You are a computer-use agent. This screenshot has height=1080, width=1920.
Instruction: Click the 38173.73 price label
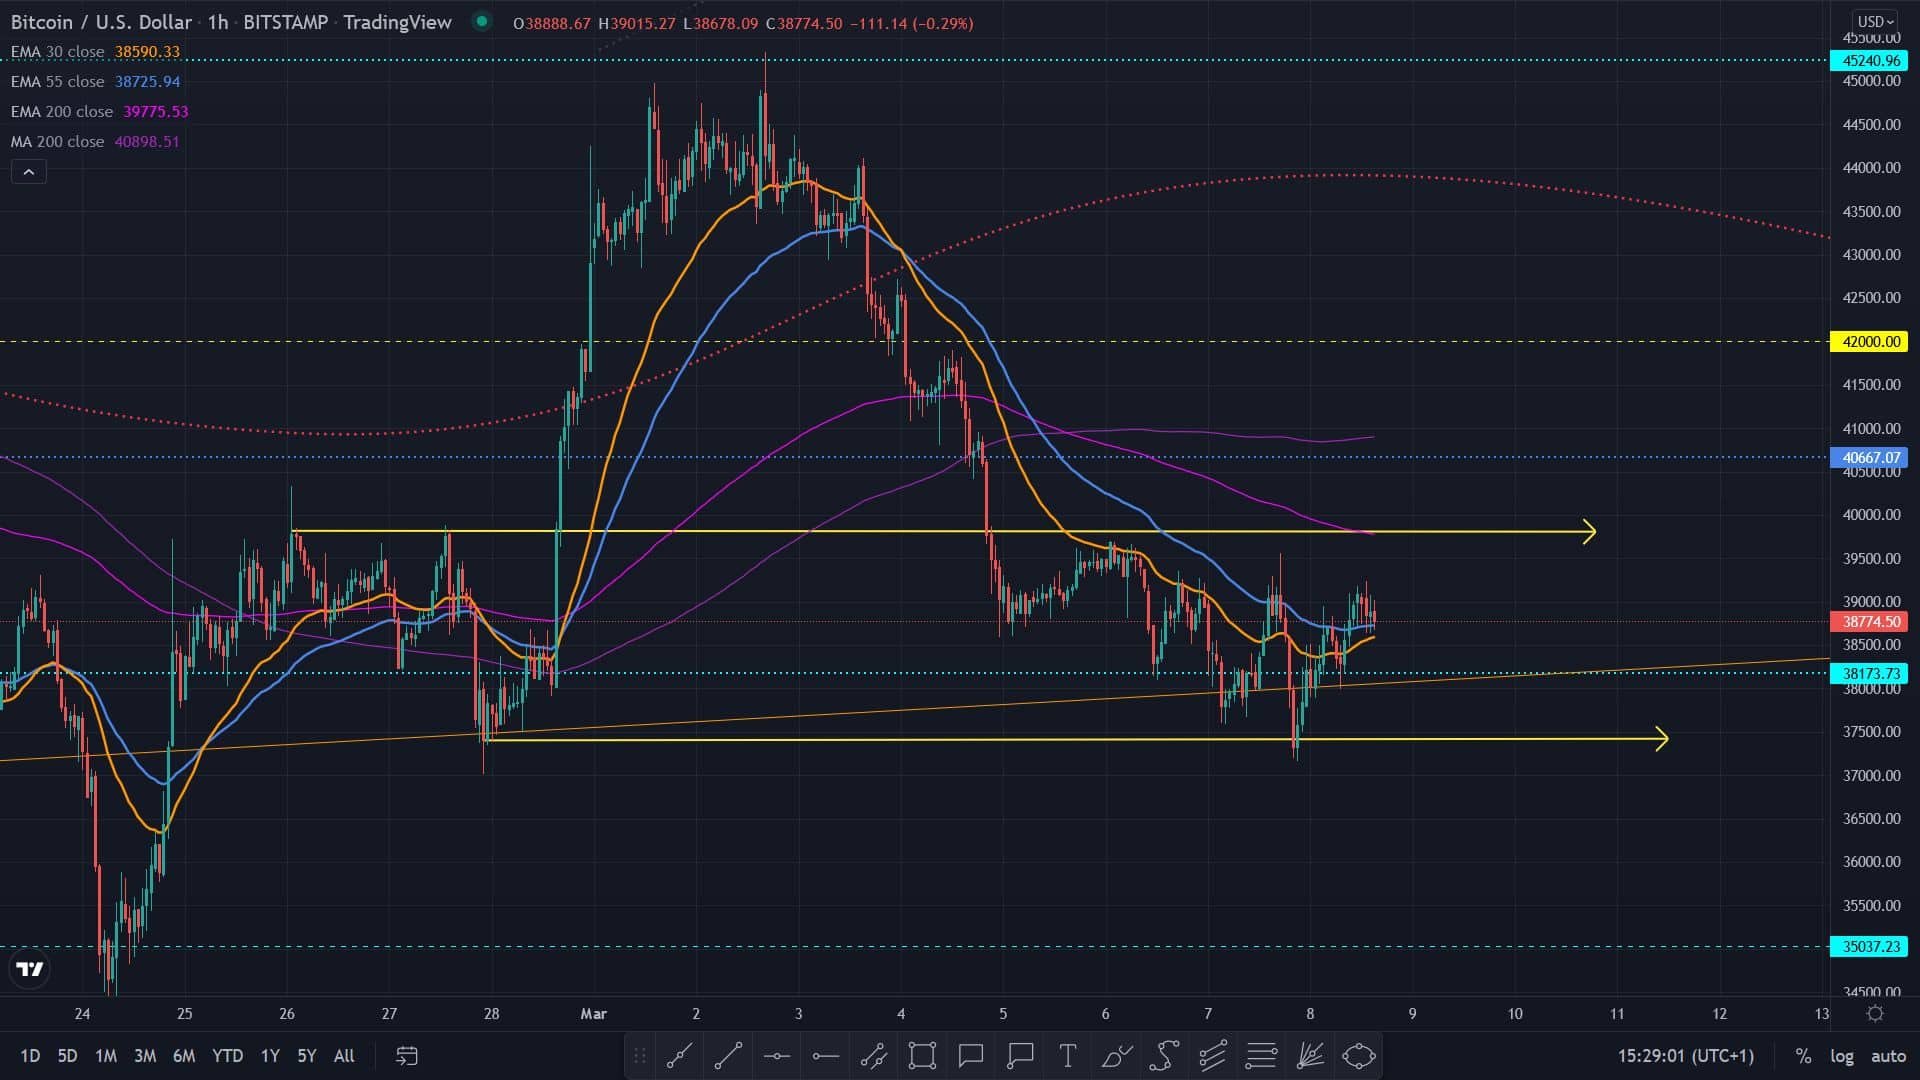pyautogui.click(x=1869, y=674)
